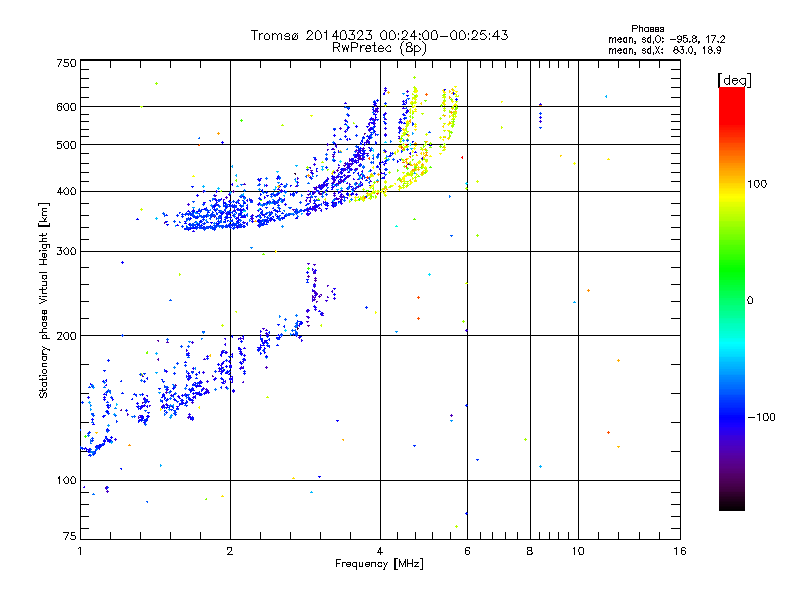Click the x-axis tick label '4'
Image resolution: width=800 pixels, height=600 pixels.
[380, 551]
